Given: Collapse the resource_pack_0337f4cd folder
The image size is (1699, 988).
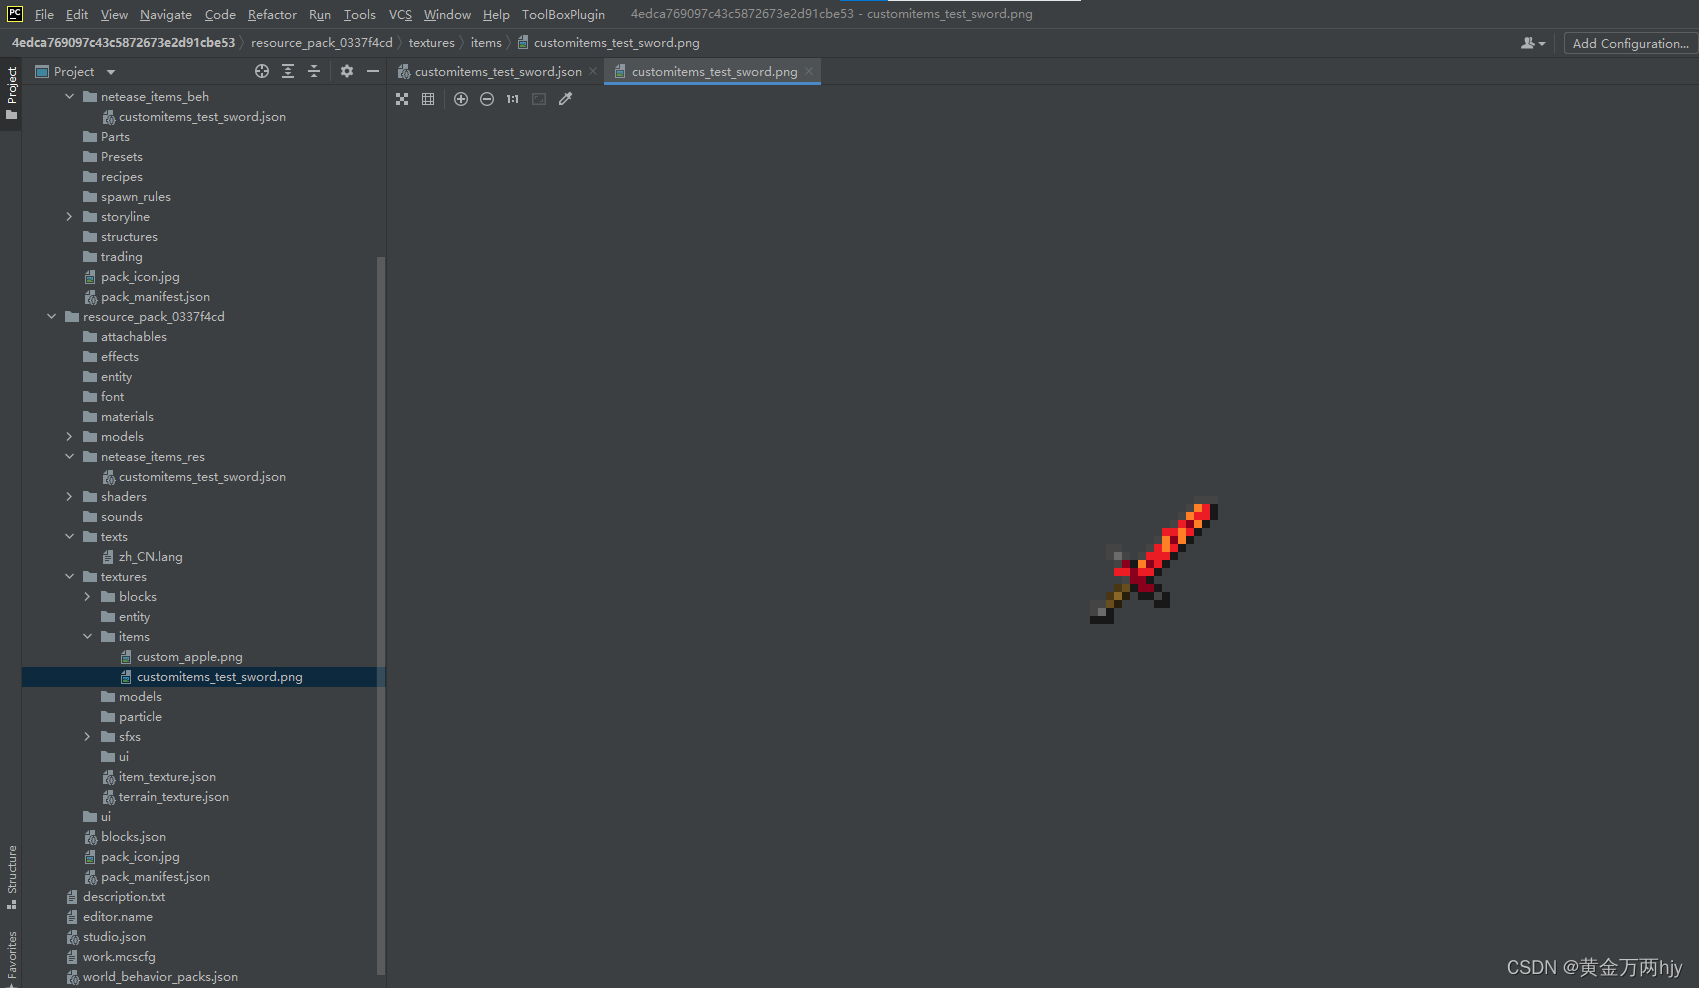Looking at the screenshot, I should (x=51, y=316).
